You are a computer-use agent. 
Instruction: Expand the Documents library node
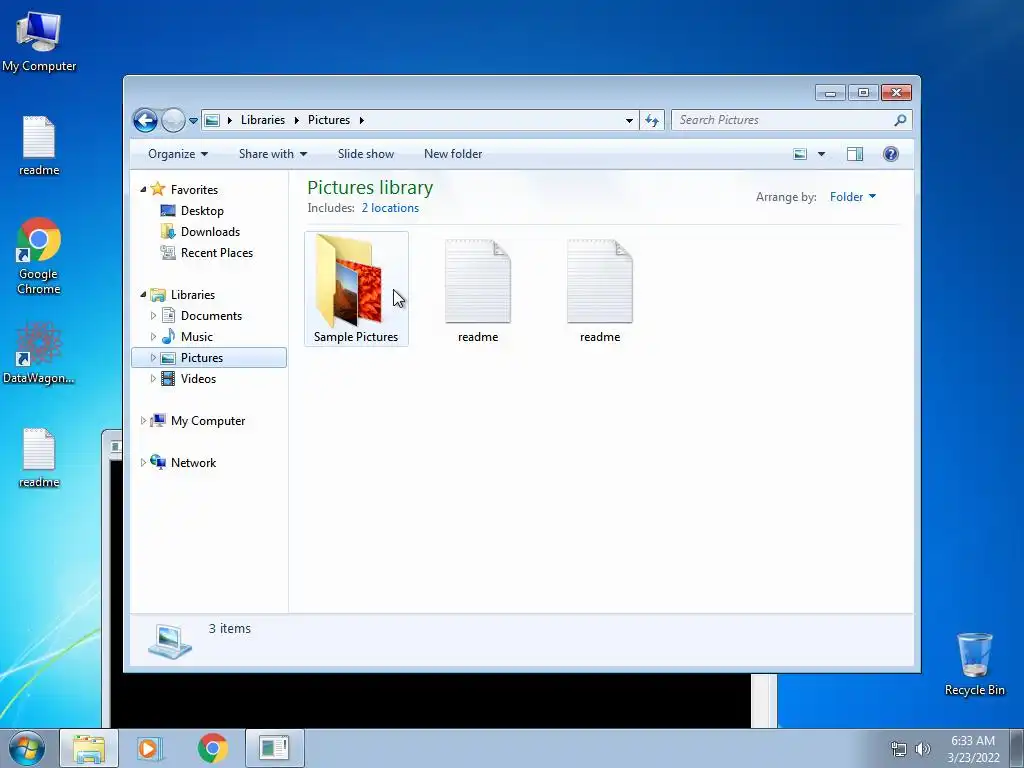click(x=153, y=316)
